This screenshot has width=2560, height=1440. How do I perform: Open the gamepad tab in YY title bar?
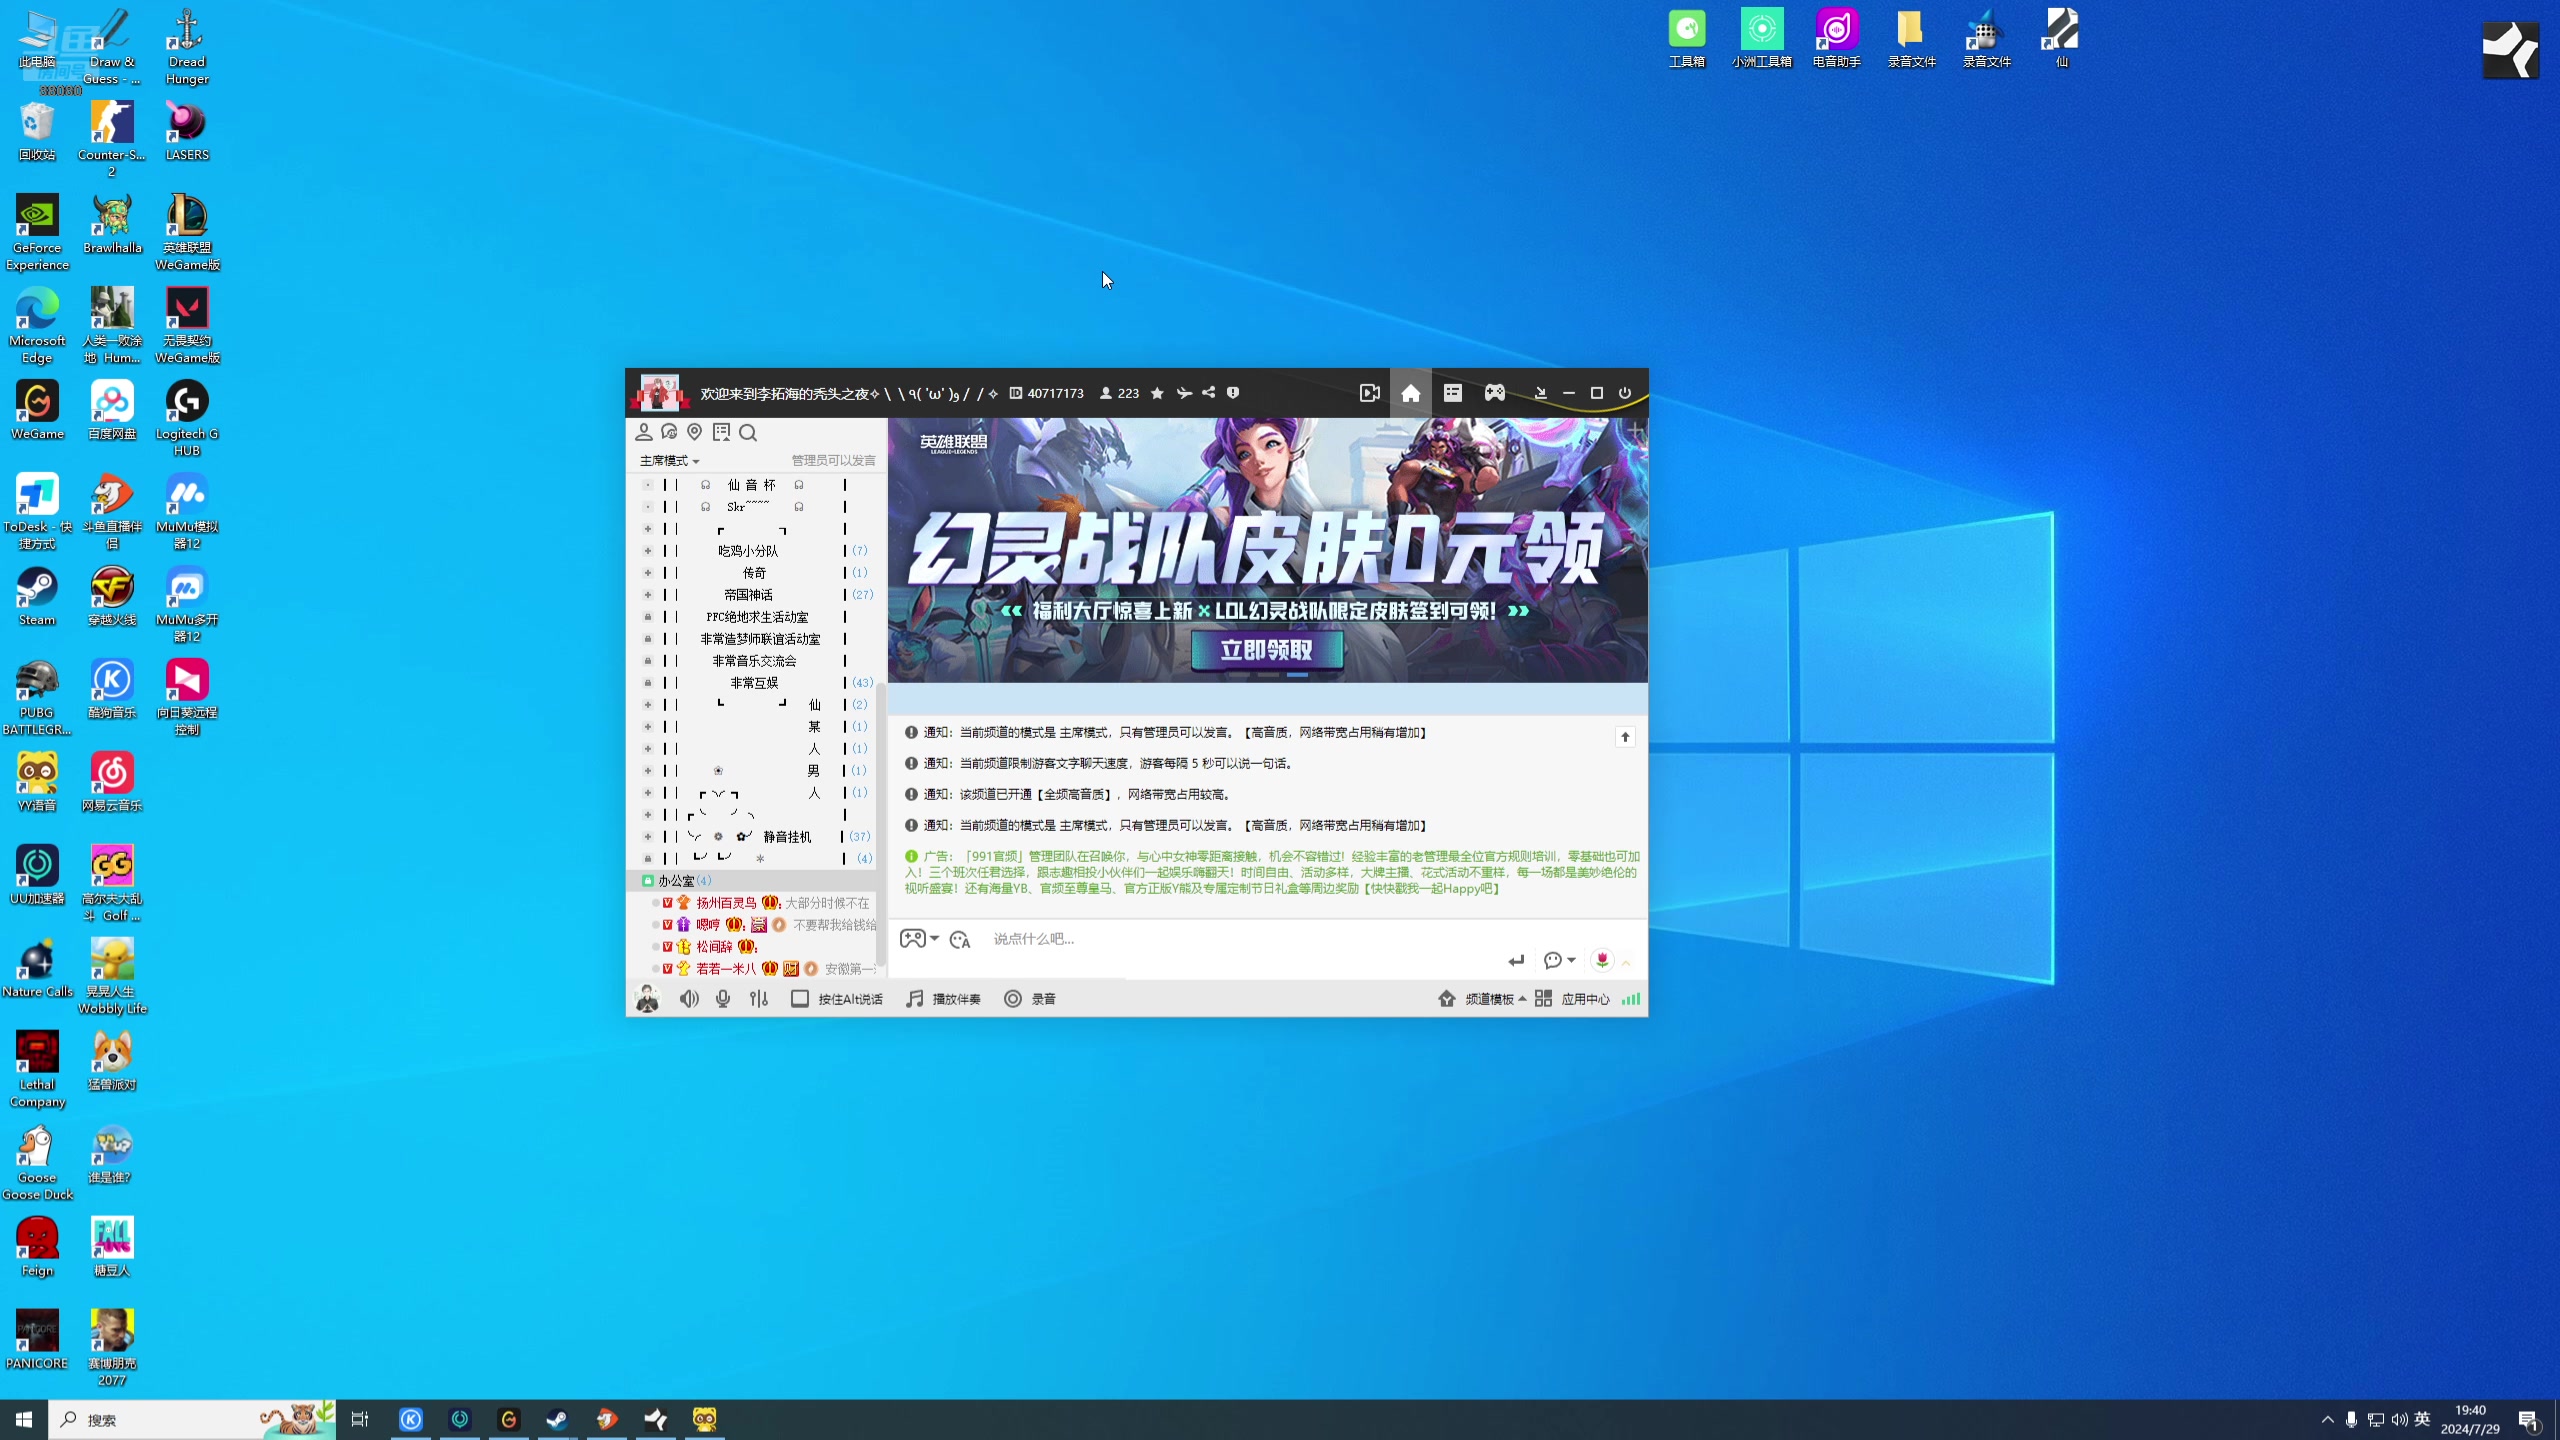click(1494, 393)
